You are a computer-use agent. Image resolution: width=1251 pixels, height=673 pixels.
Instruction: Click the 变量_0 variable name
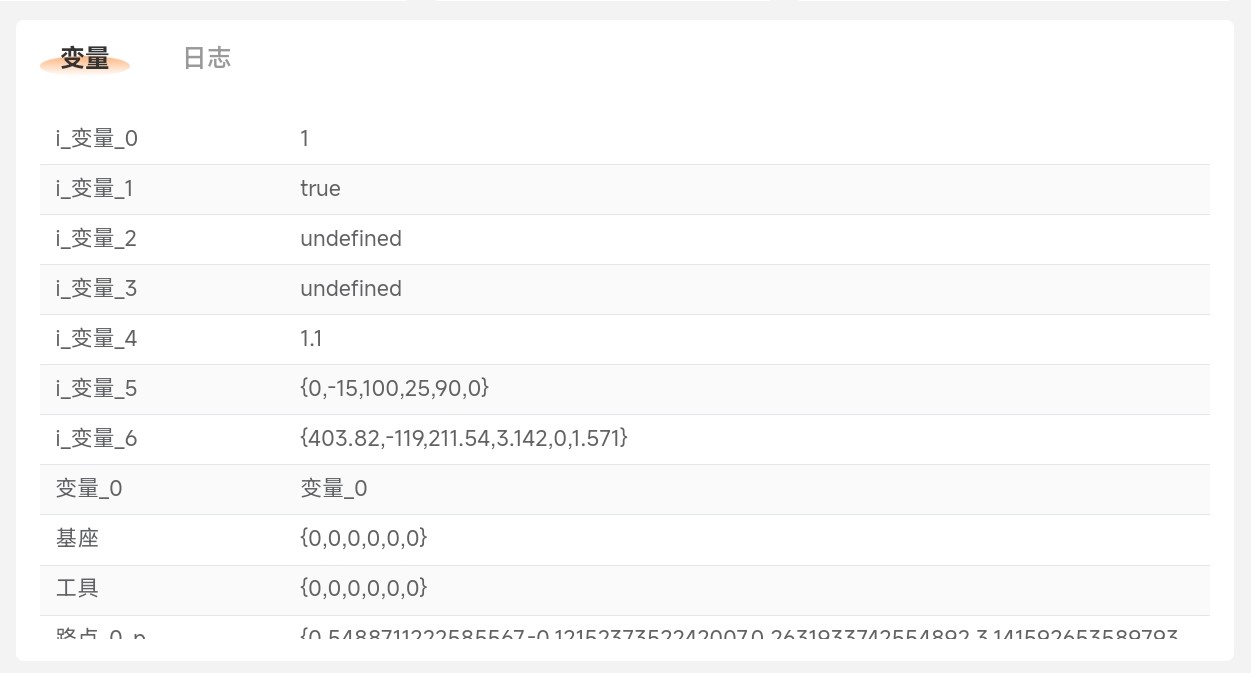[x=89, y=489]
